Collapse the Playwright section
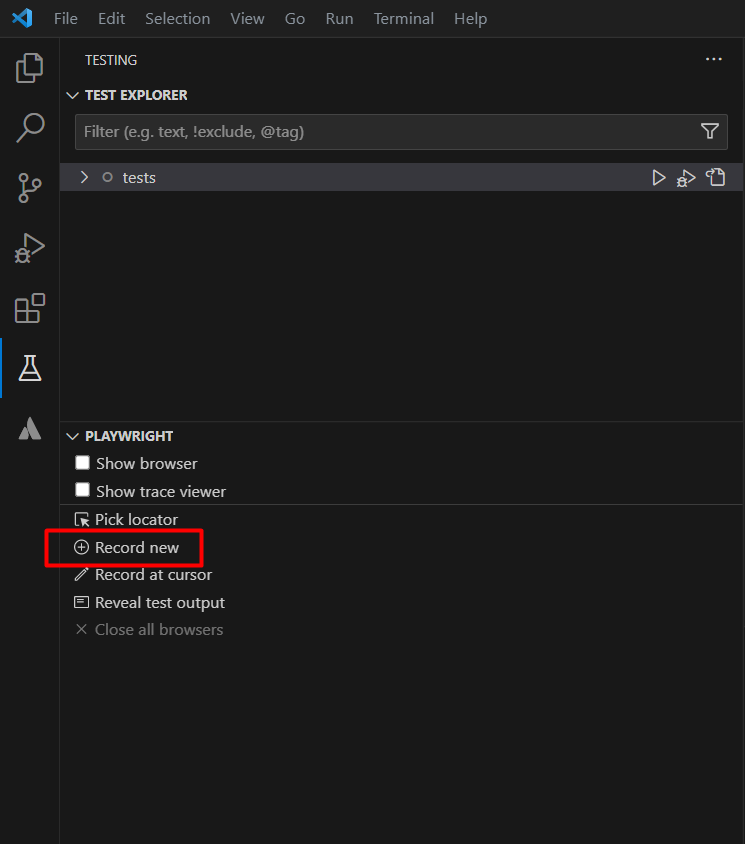The height and width of the screenshot is (844, 745). (x=72, y=436)
